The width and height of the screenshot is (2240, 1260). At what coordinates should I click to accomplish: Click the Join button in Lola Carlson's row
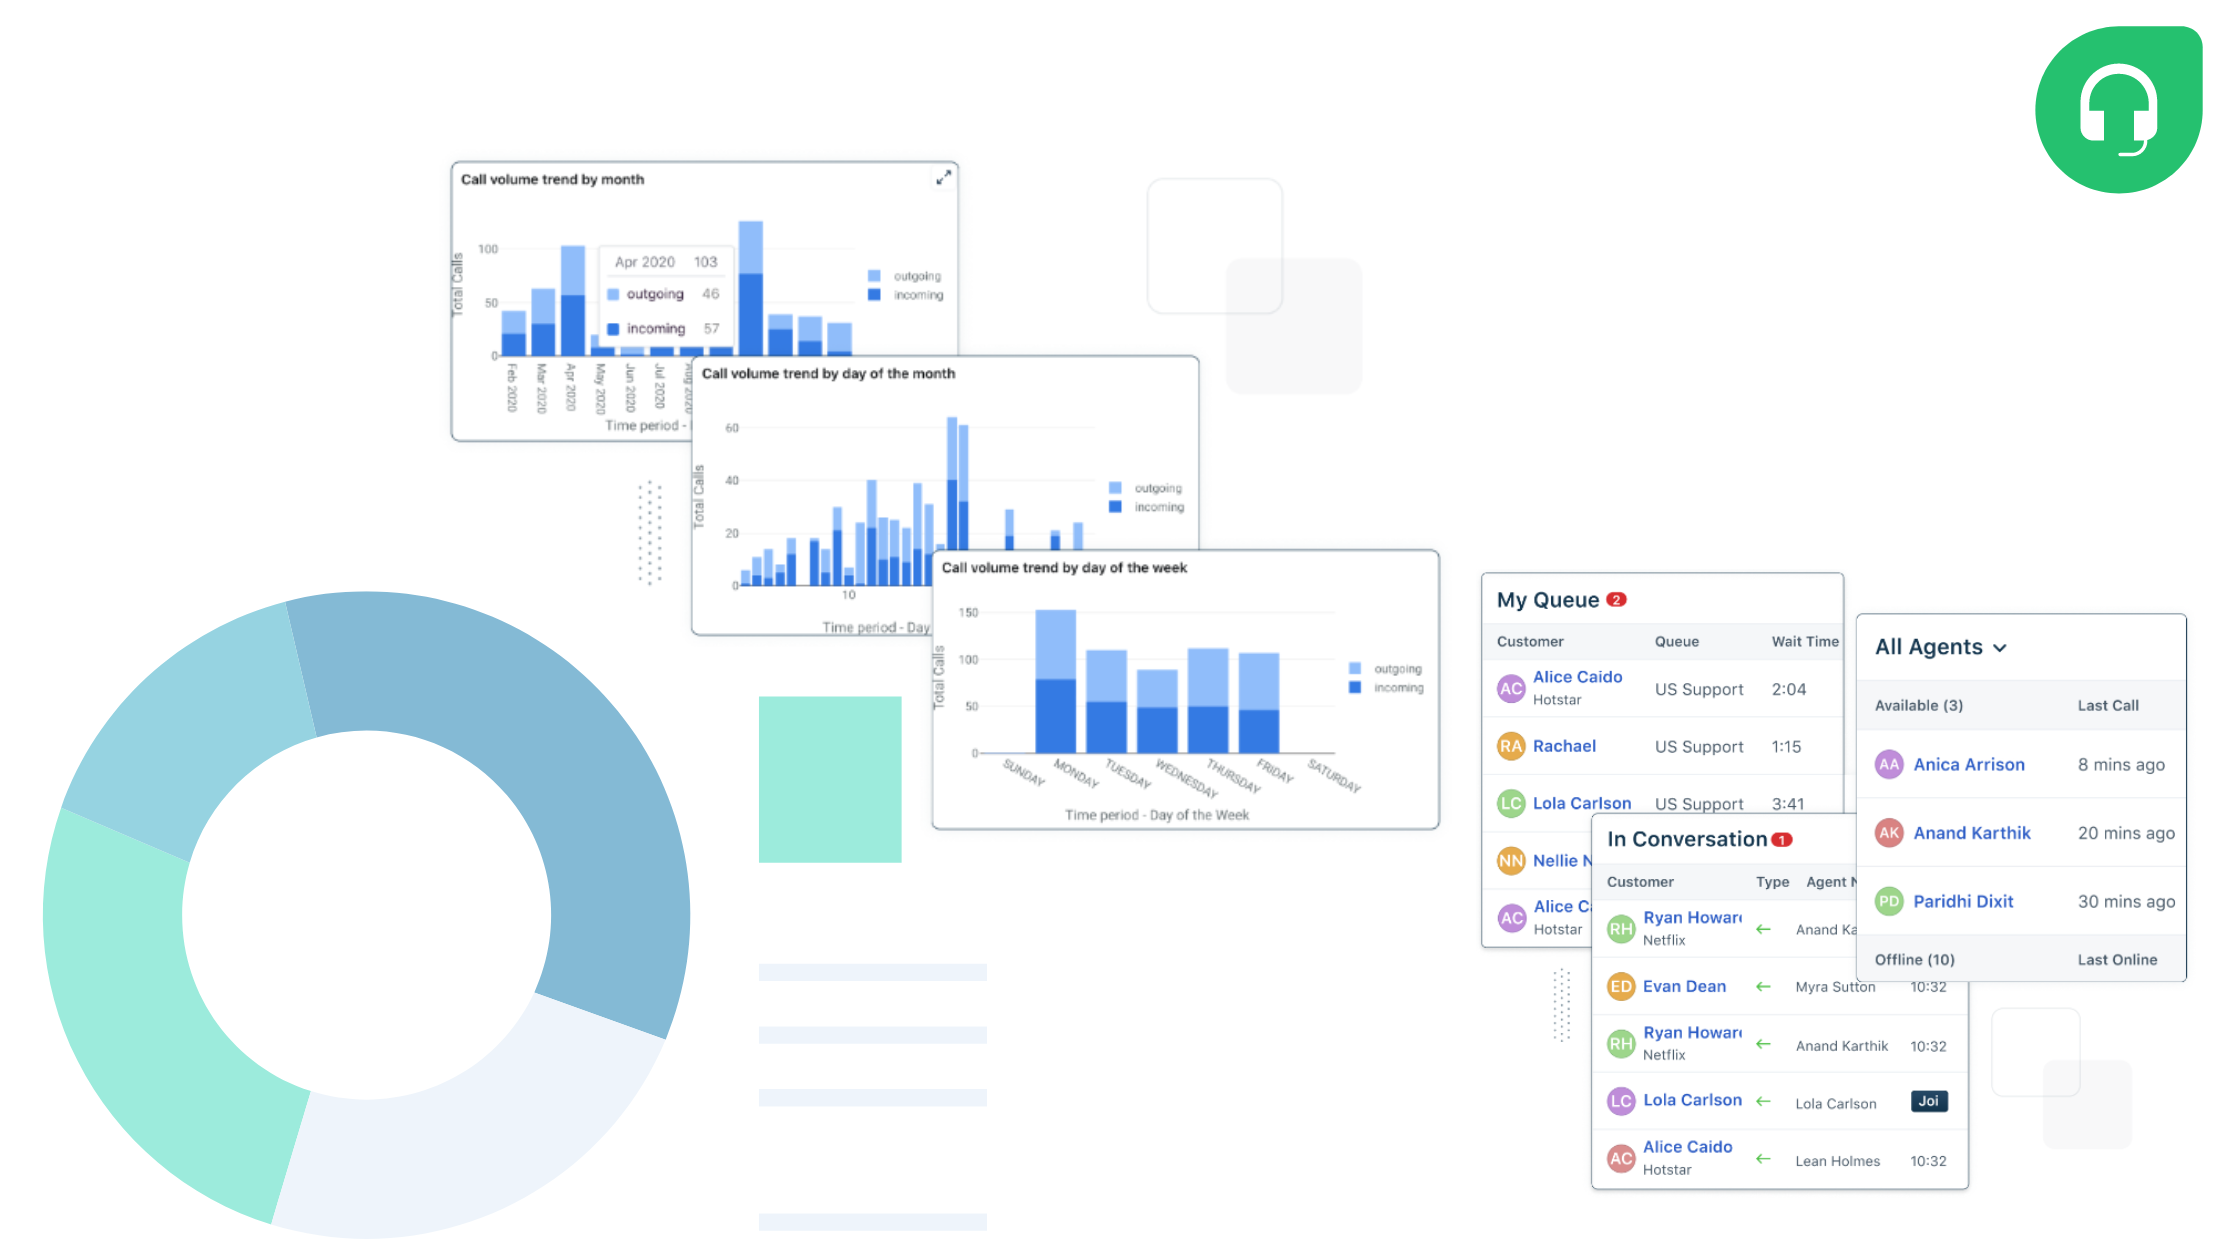tap(1929, 1101)
